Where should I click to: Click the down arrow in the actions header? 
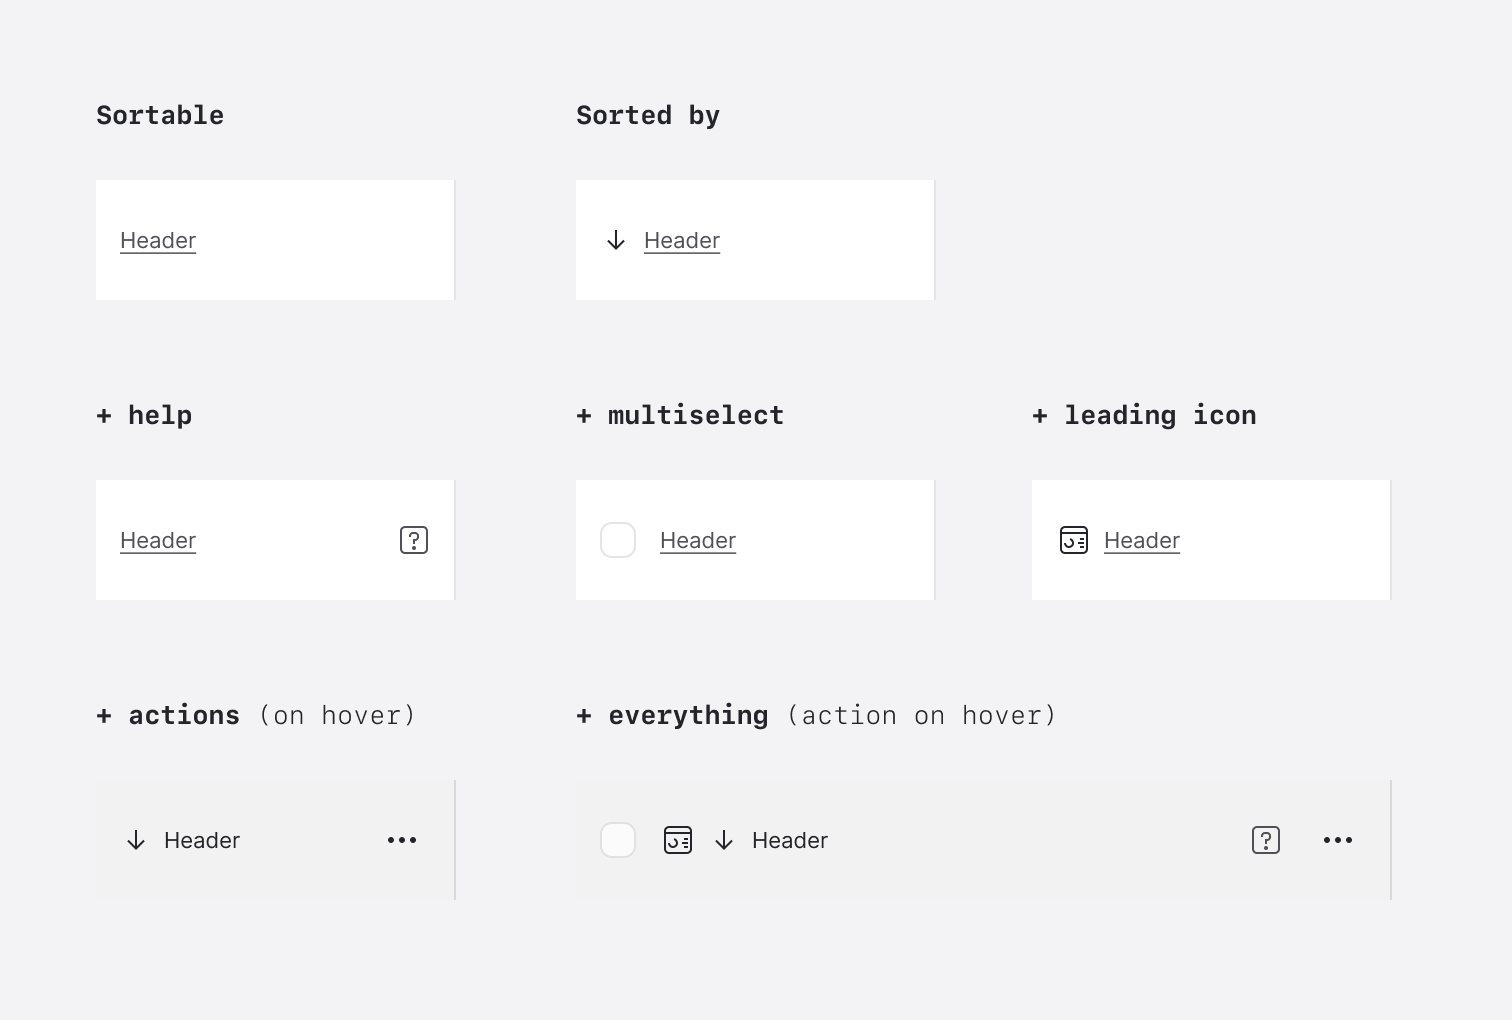coord(136,840)
